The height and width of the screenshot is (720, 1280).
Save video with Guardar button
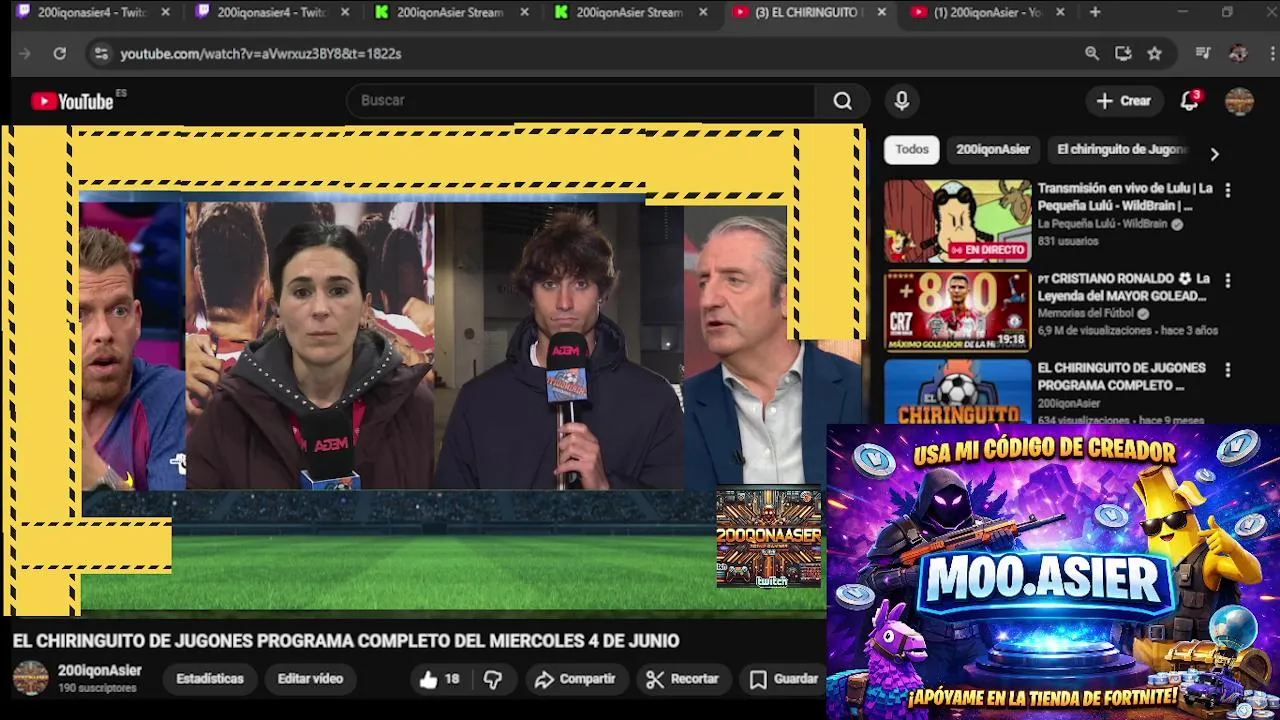784,679
